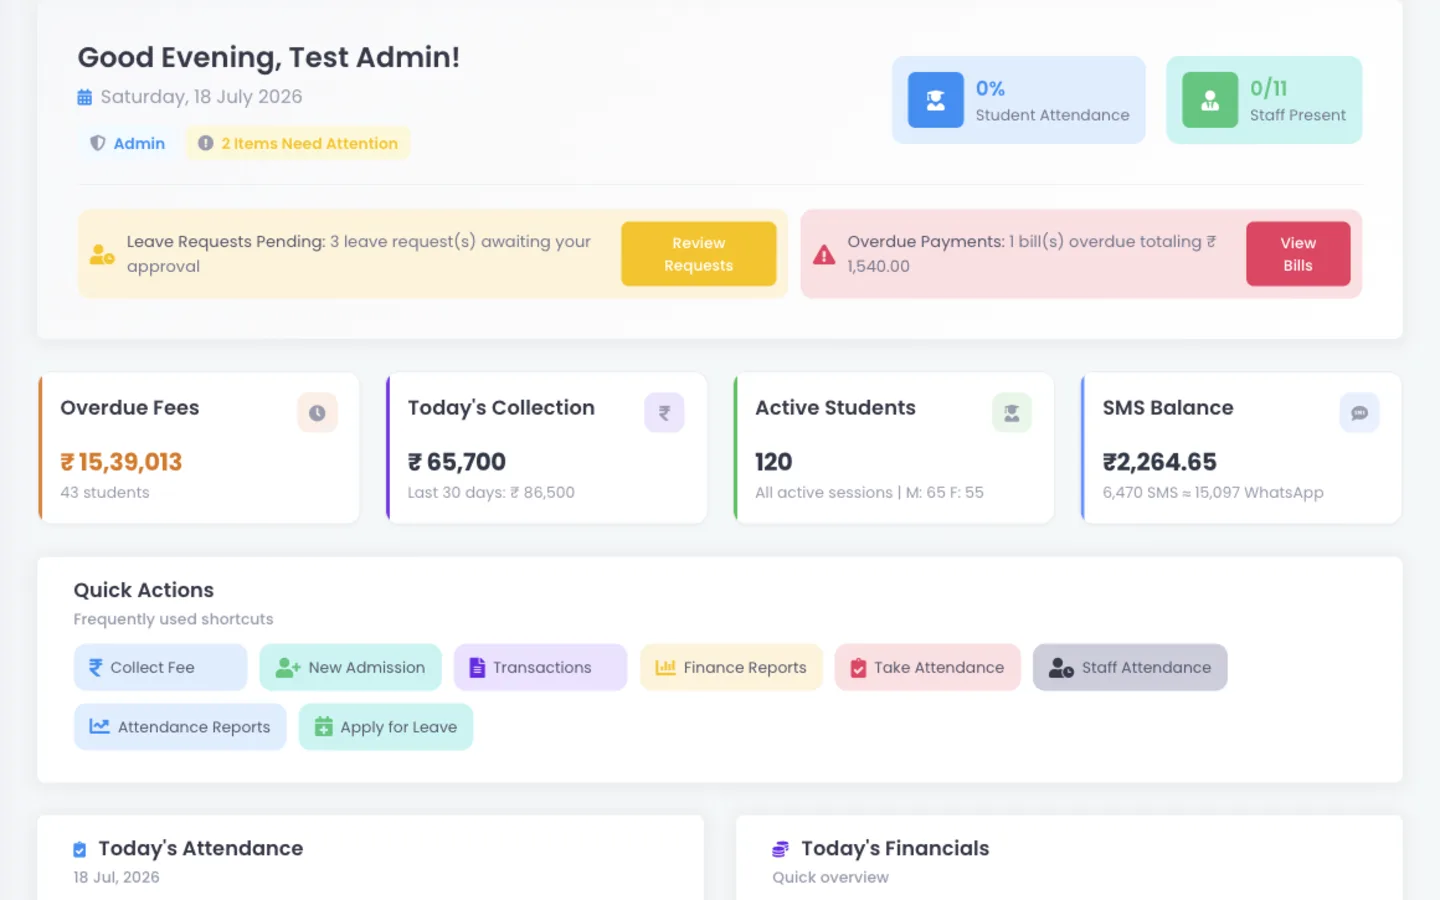Click the Student Attendance graduate icon
Image resolution: width=1440 pixels, height=900 pixels.
935,100
